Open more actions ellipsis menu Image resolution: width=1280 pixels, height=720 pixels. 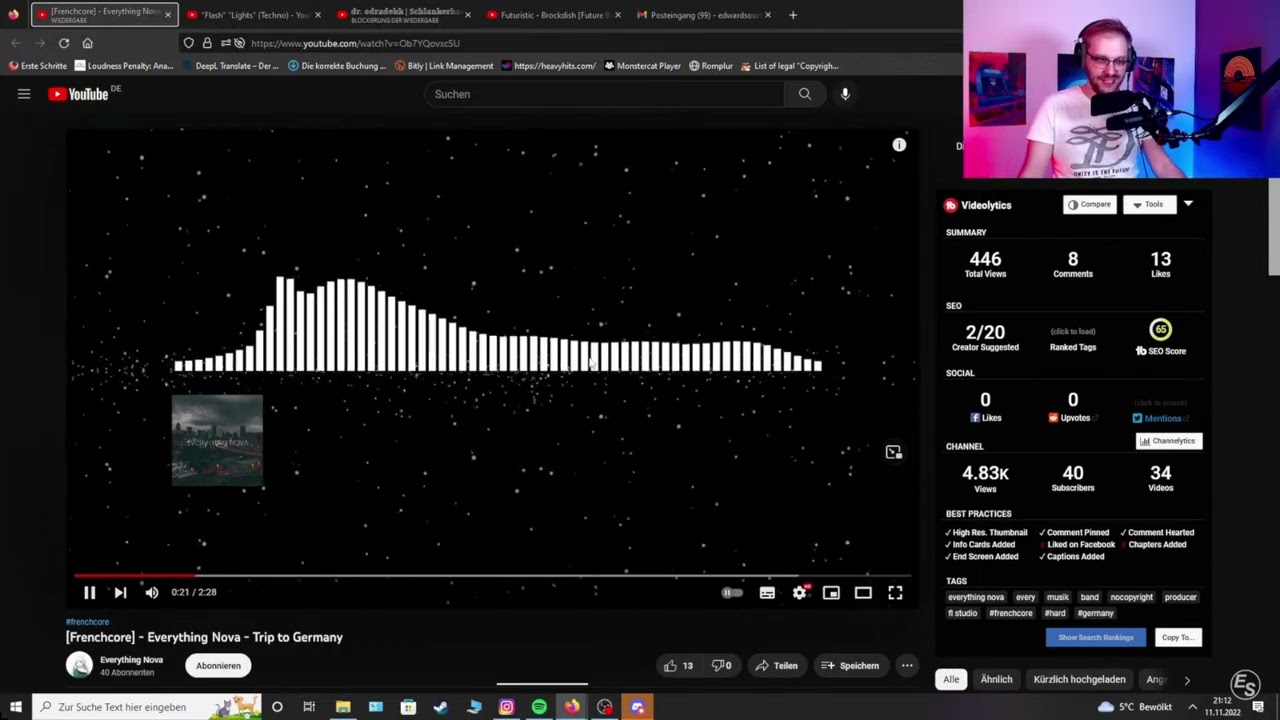point(907,666)
